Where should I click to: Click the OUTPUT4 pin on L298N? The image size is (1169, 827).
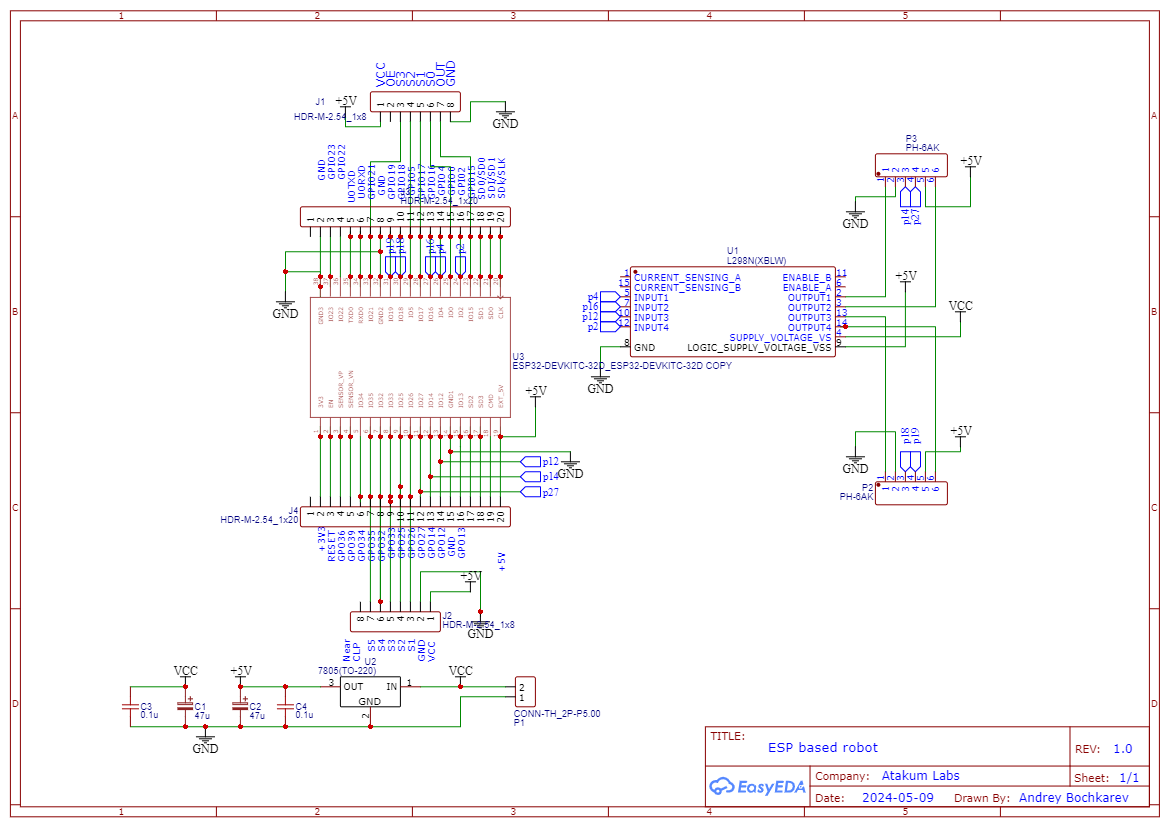click(810, 327)
